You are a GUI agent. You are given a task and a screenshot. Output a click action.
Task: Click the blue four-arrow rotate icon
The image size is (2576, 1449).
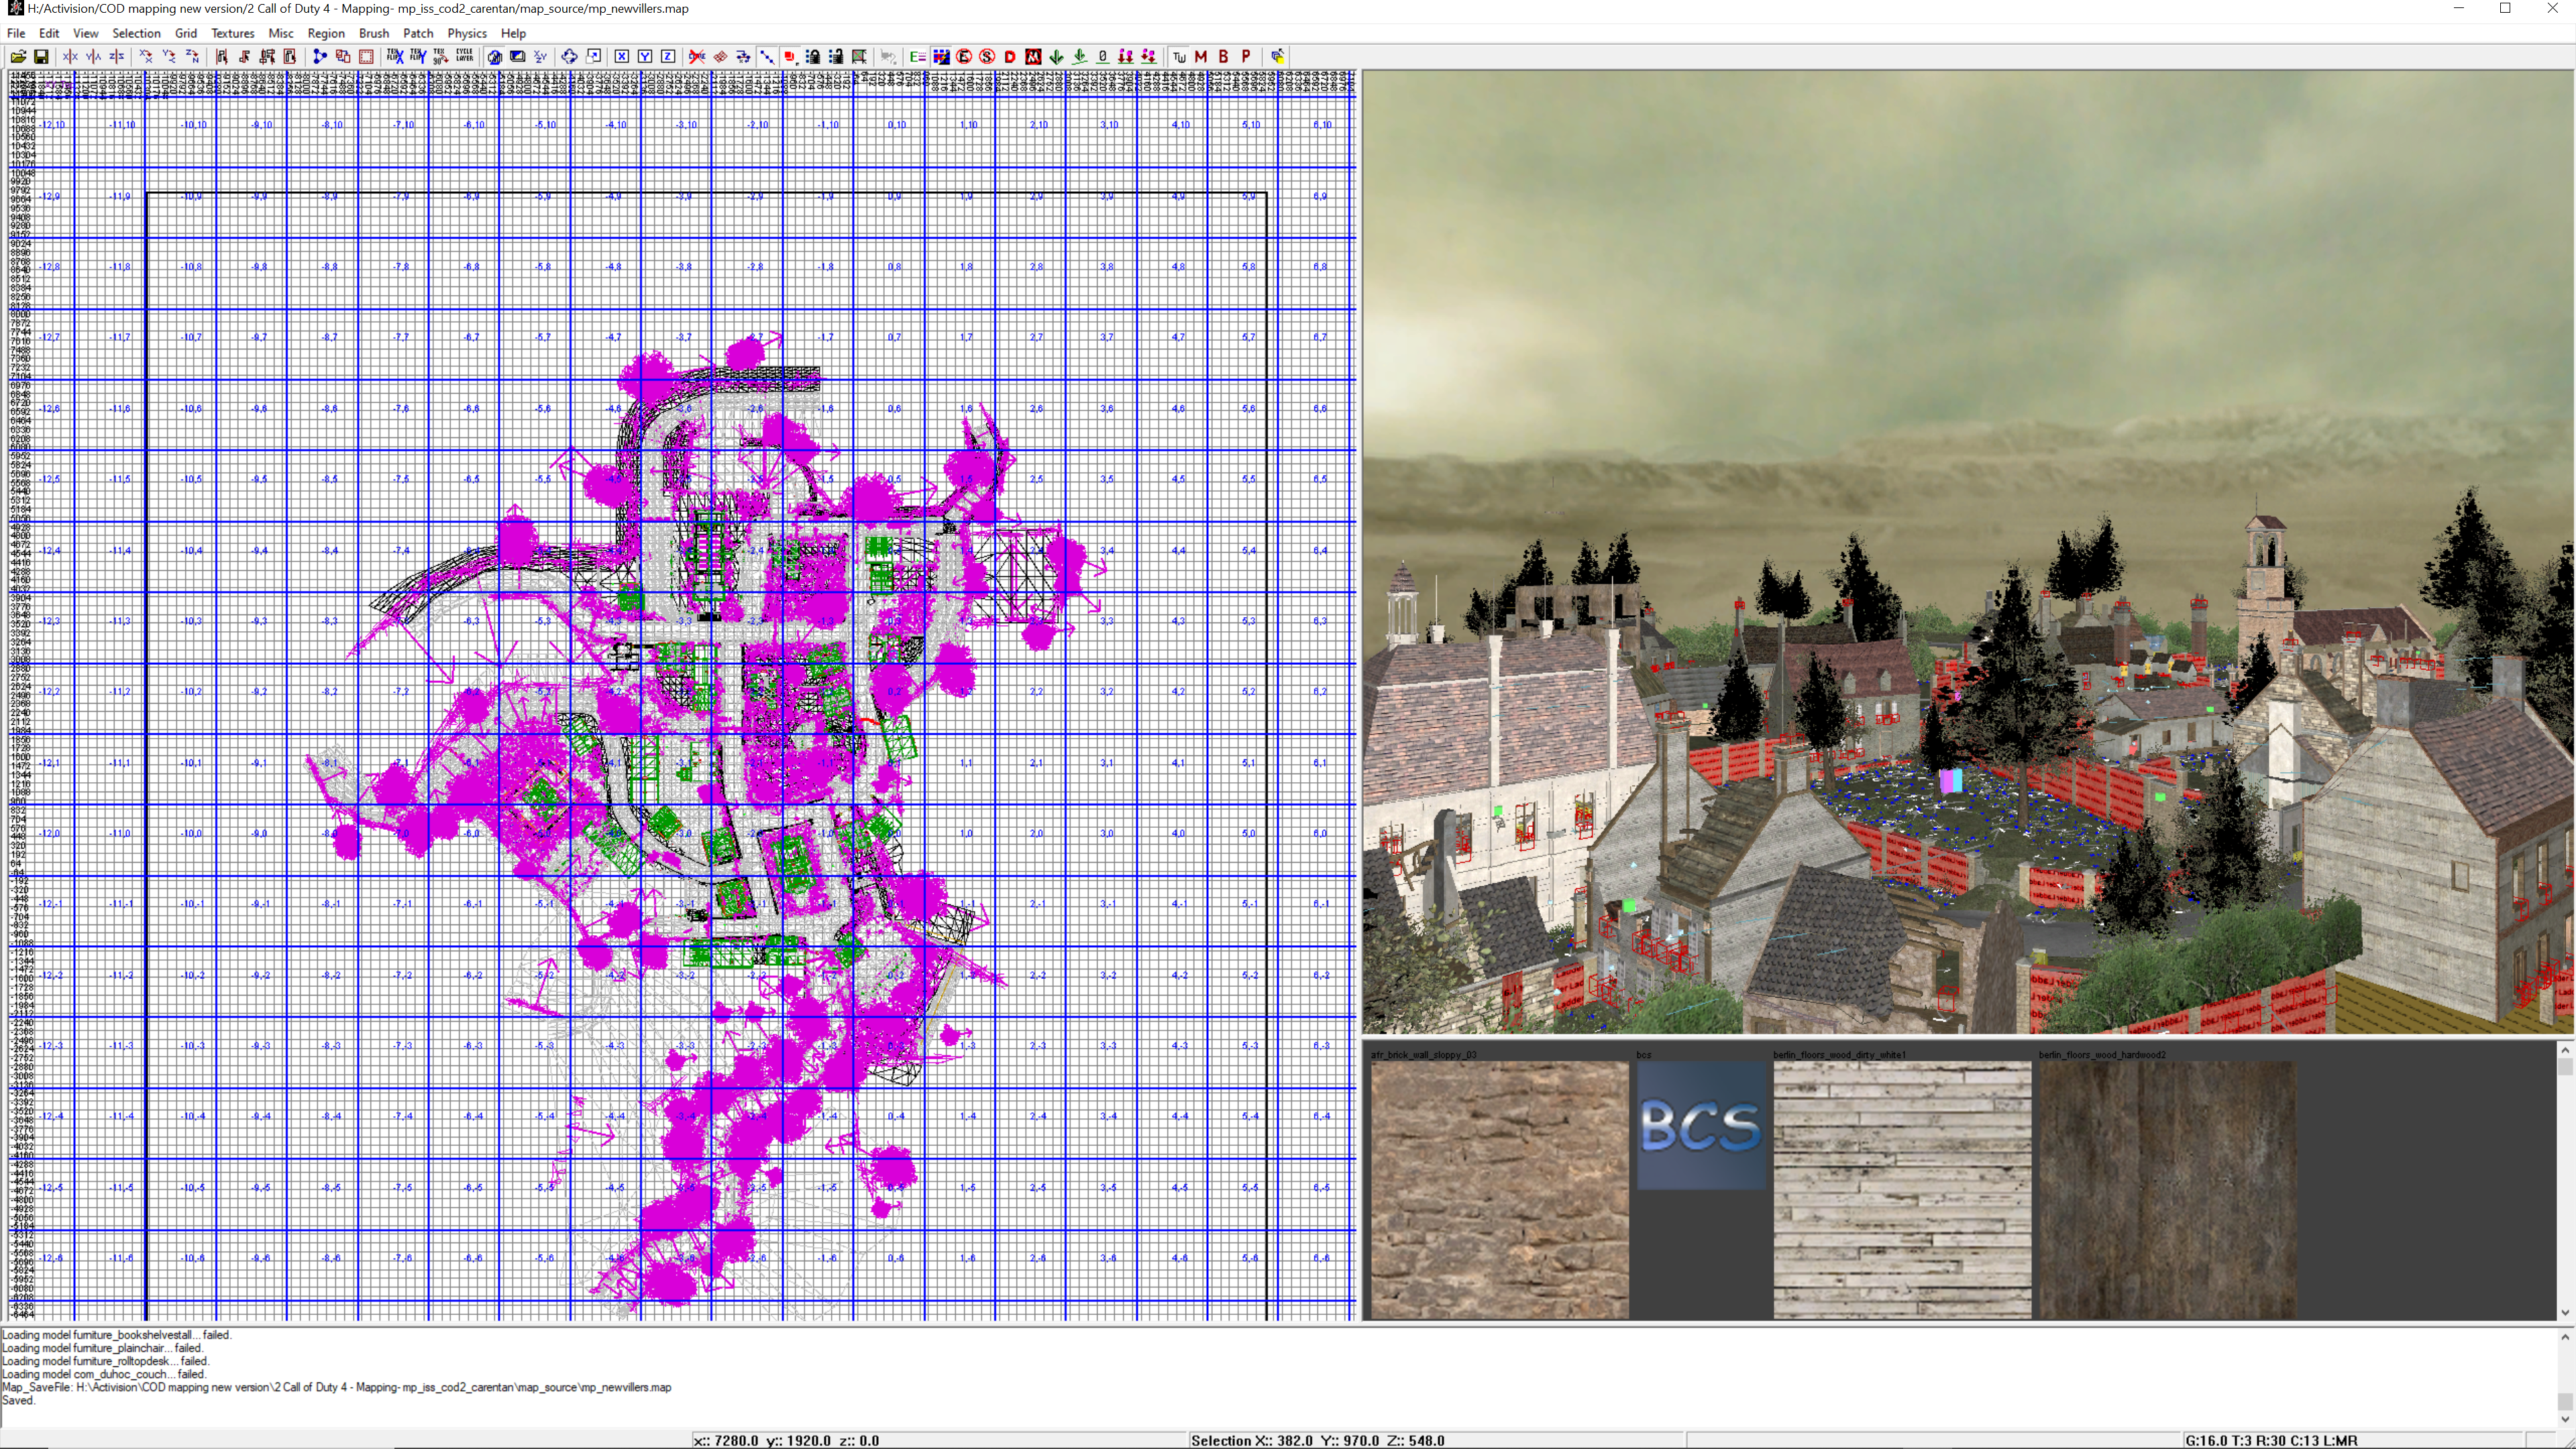570,56
